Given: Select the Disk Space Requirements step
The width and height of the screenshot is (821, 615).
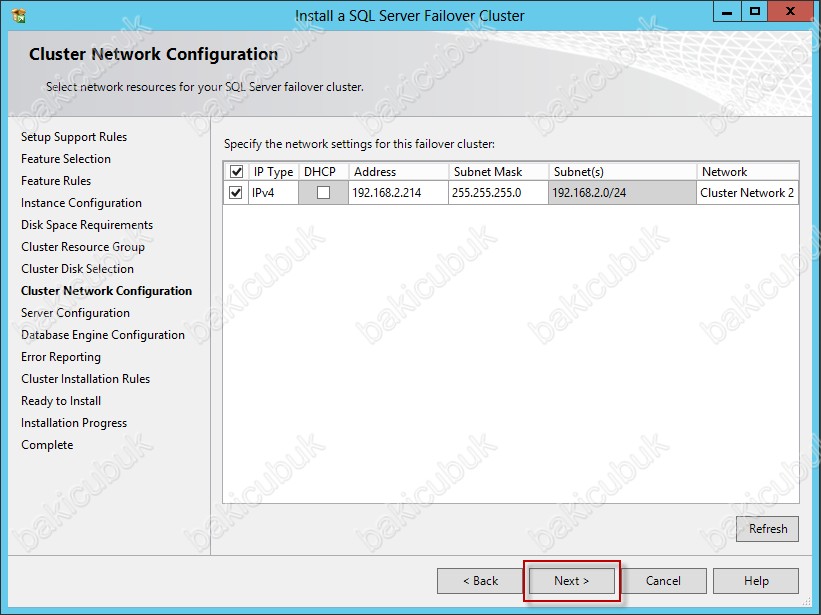Looking at the screenshot, I should click(87, 225).
